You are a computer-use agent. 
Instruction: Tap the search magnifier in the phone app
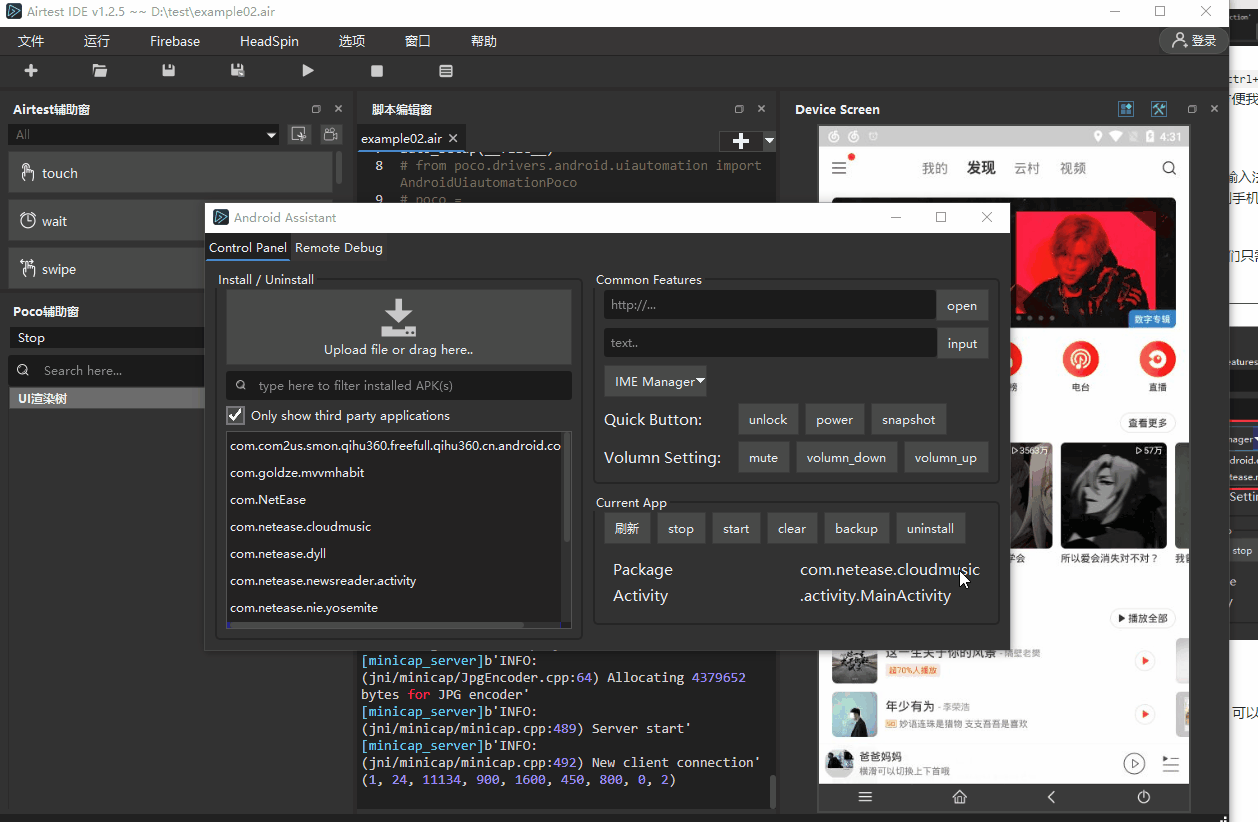pyautogui.click(x=1169, y=168)
